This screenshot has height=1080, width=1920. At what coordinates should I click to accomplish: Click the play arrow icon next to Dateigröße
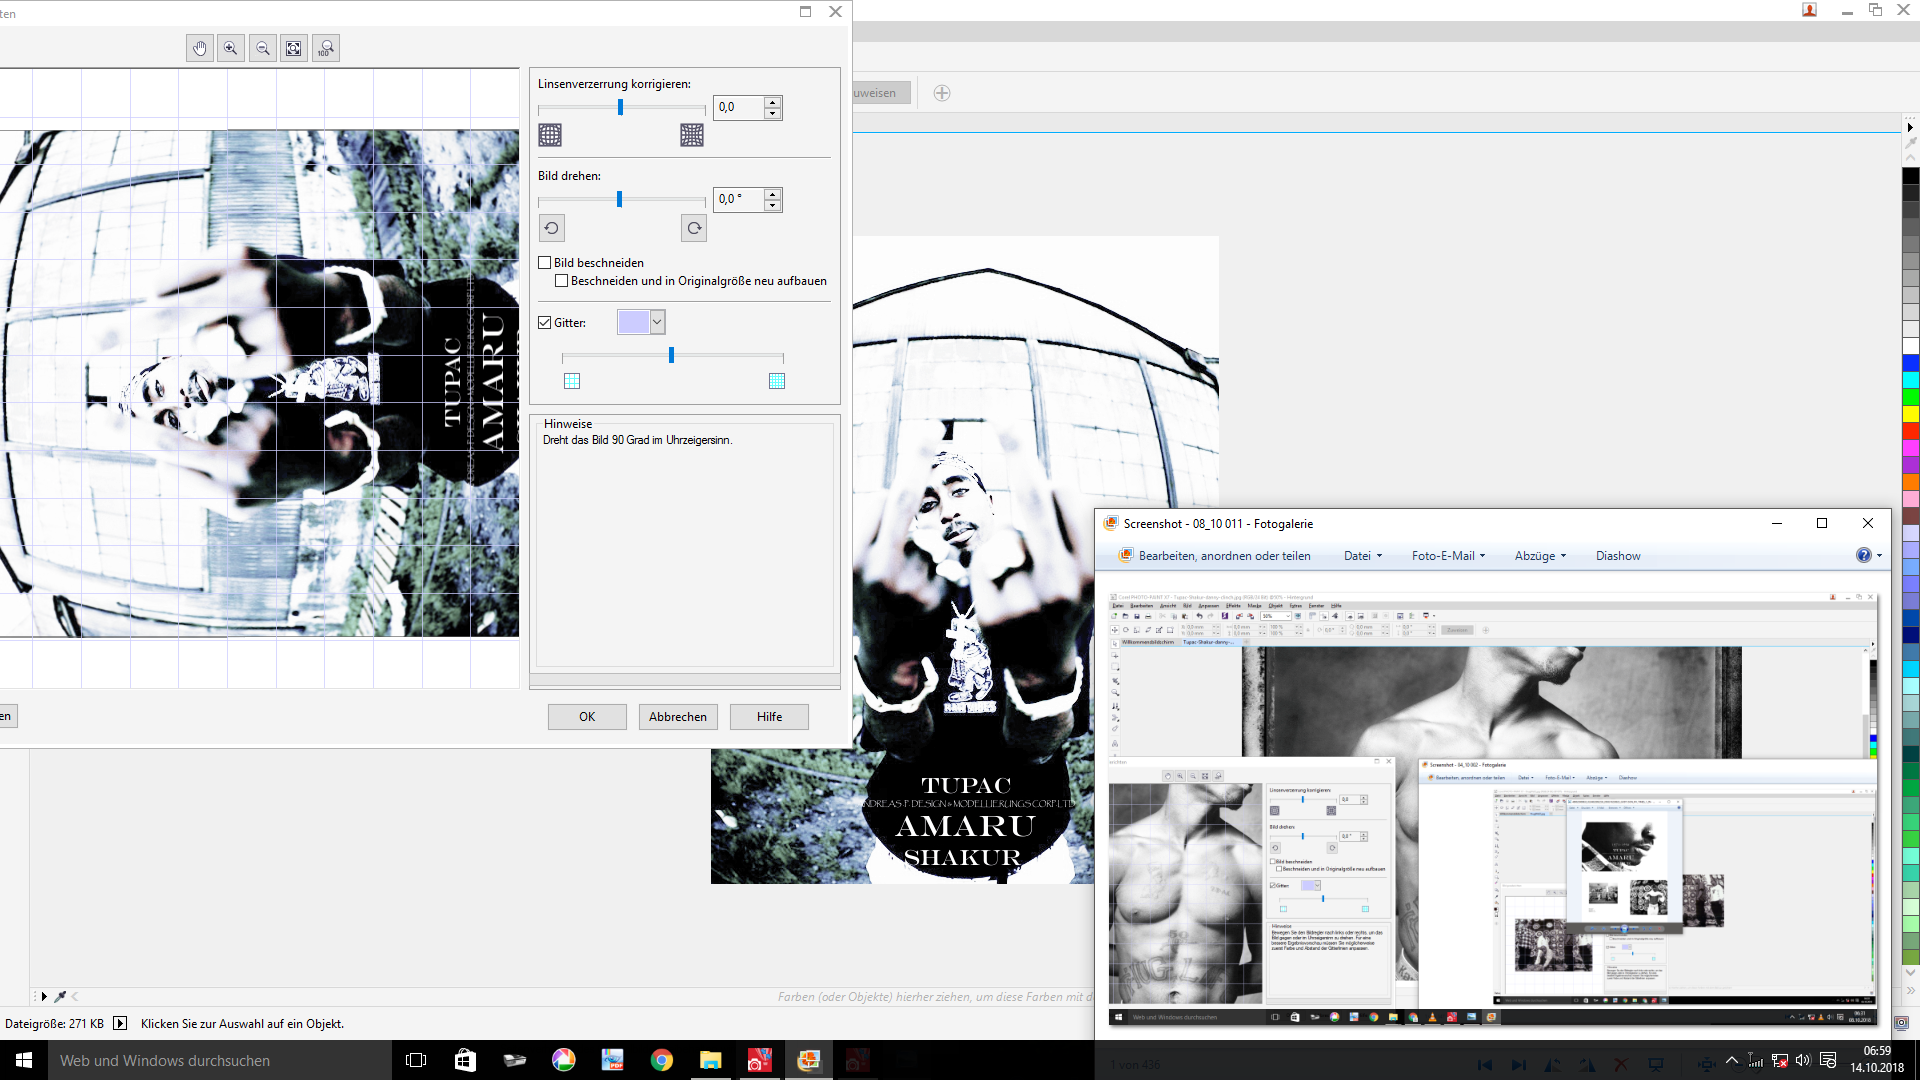coord(120,1023)
